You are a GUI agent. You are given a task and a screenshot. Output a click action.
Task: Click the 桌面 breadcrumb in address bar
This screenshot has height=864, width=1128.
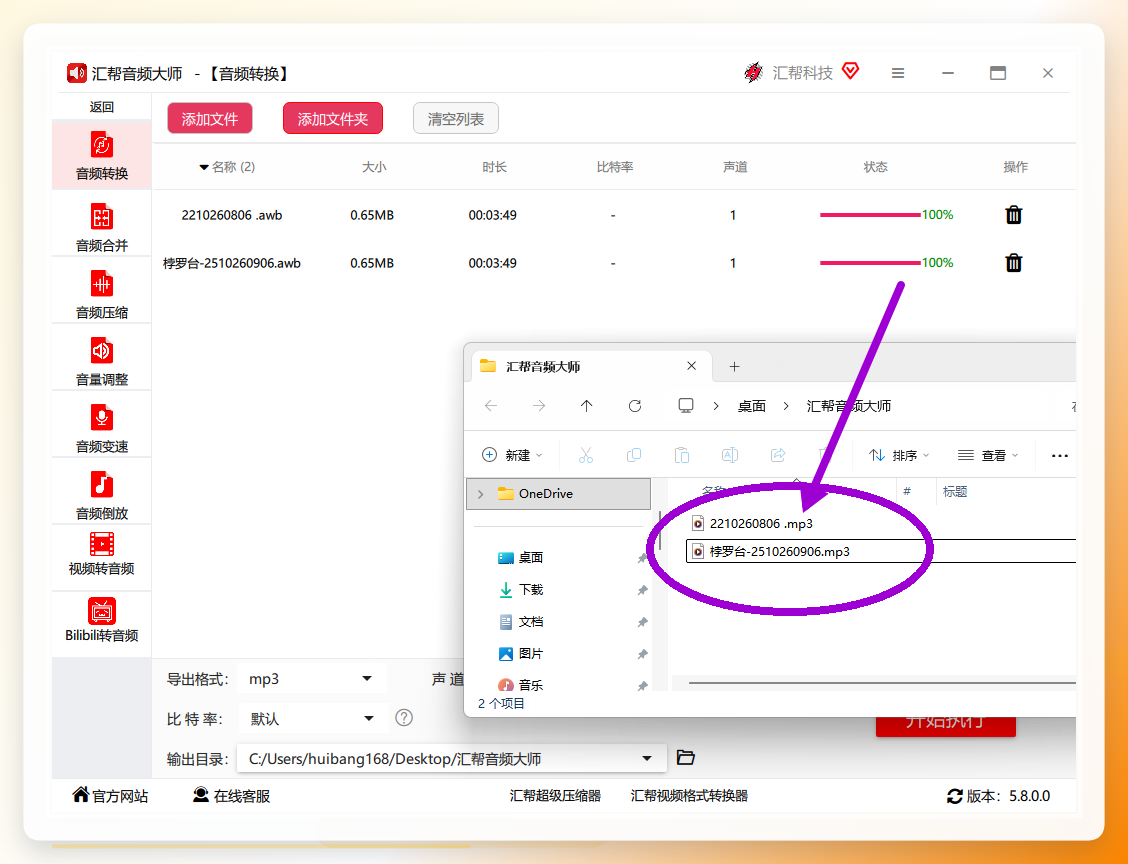[752, 406]
